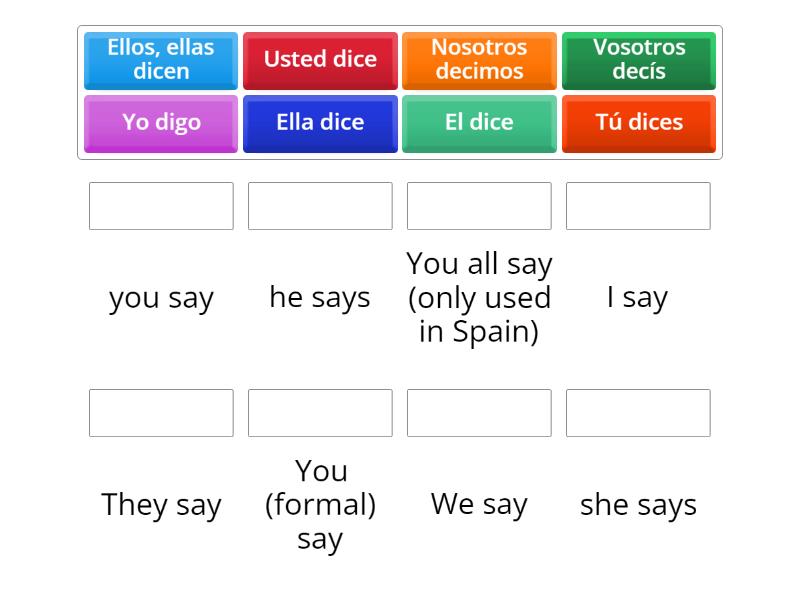Select the 'Yo digo' purple tile
800x600 pixels.
[x=160, y=123]
